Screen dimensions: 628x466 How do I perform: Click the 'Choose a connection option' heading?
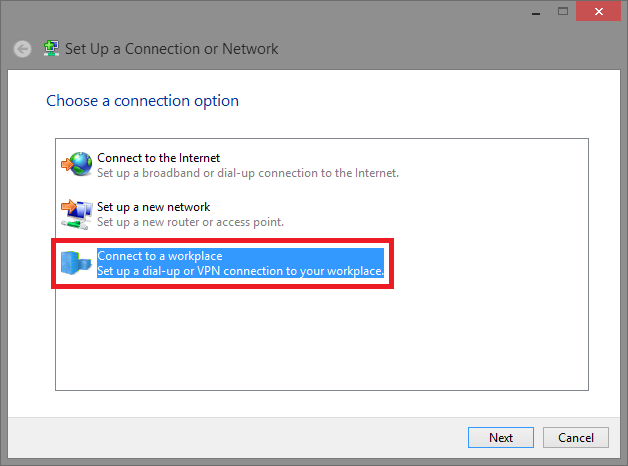point(142,101)
